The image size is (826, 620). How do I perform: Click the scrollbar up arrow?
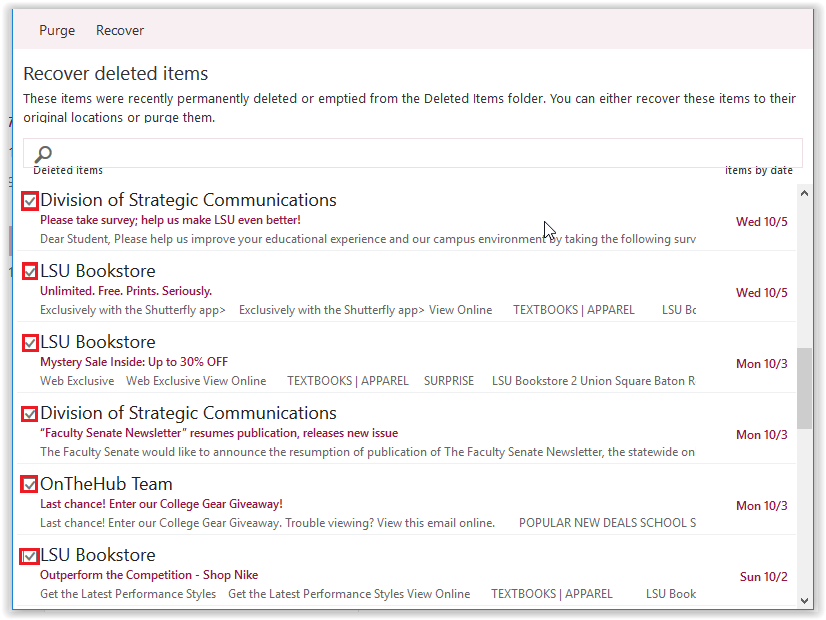coord(804,193)
